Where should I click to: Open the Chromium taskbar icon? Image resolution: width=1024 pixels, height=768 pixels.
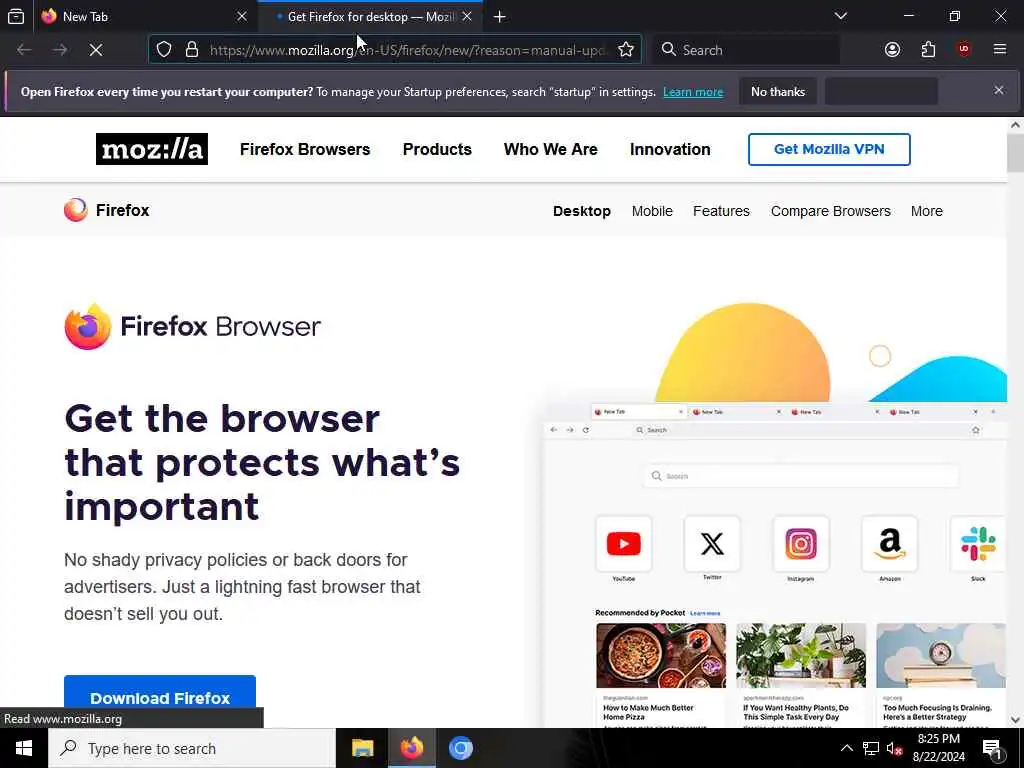[x=460, y=748]
